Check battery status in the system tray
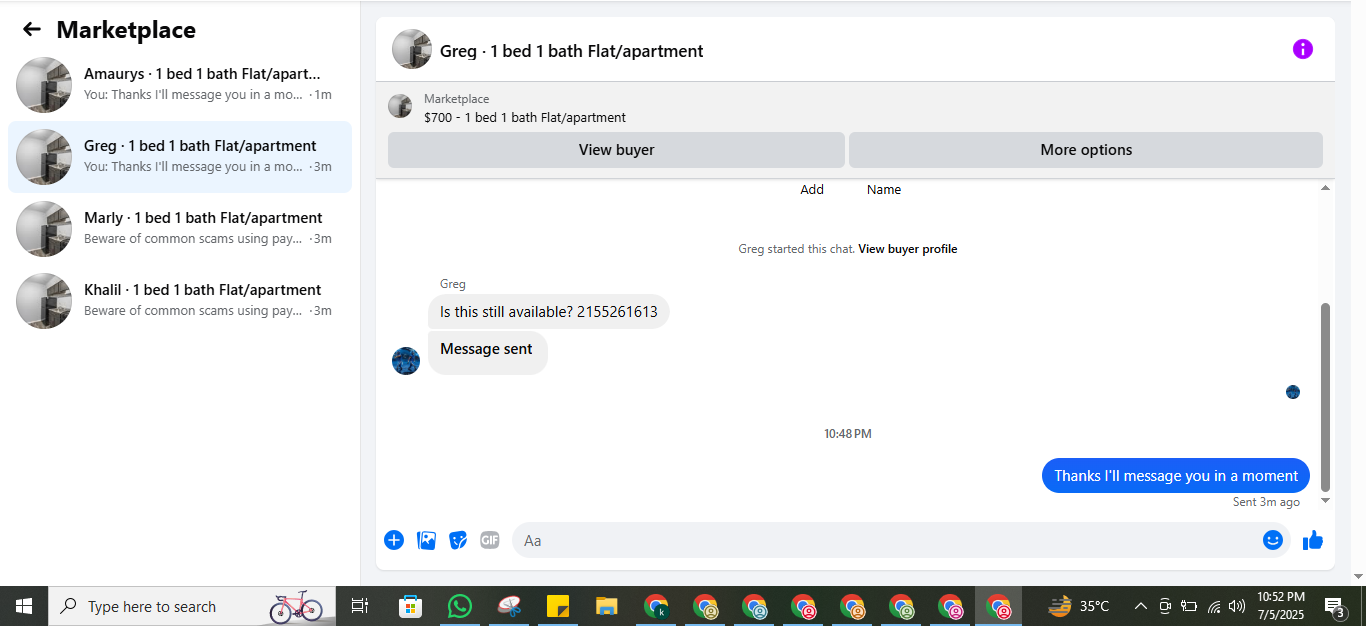The height and width of the screenshot is (626, 1366). coord(1189,606)
